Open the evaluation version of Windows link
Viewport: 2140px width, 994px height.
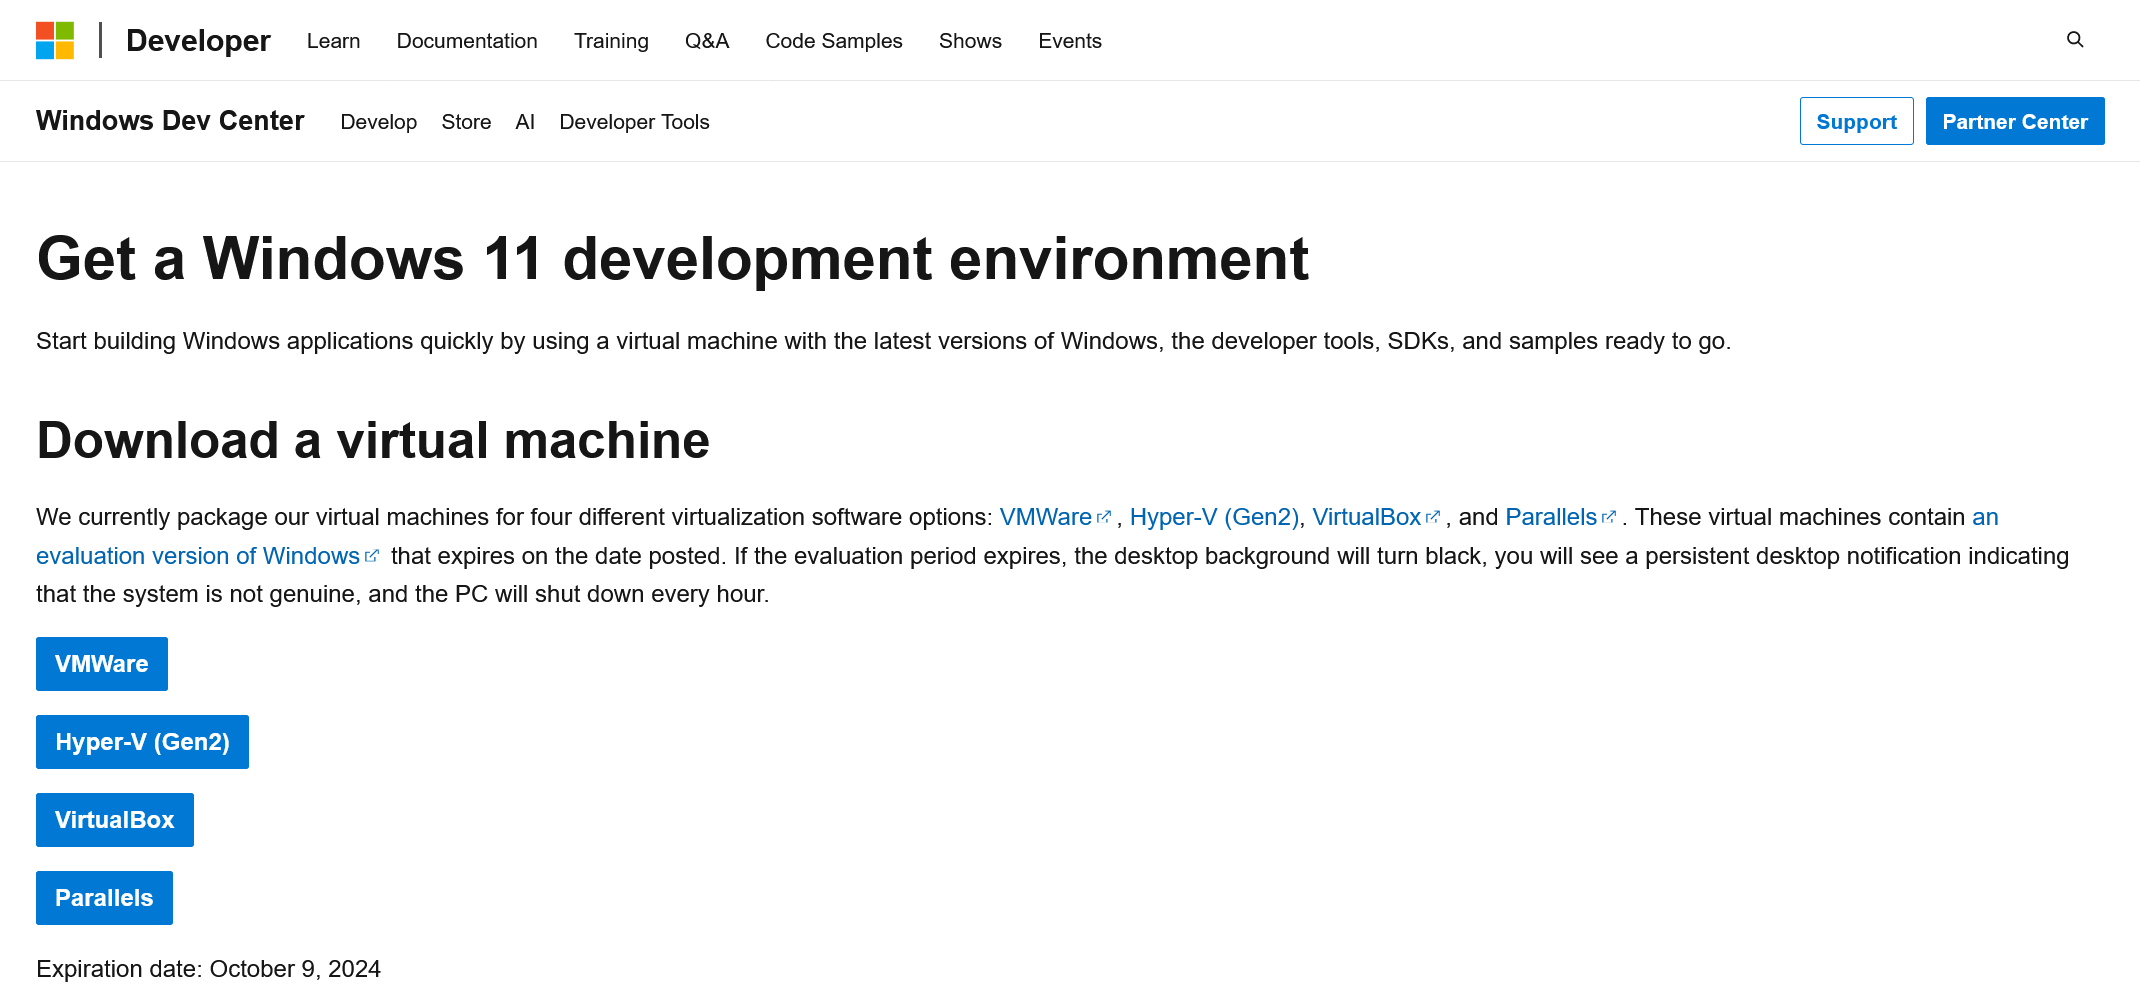[x=198, y=556]
